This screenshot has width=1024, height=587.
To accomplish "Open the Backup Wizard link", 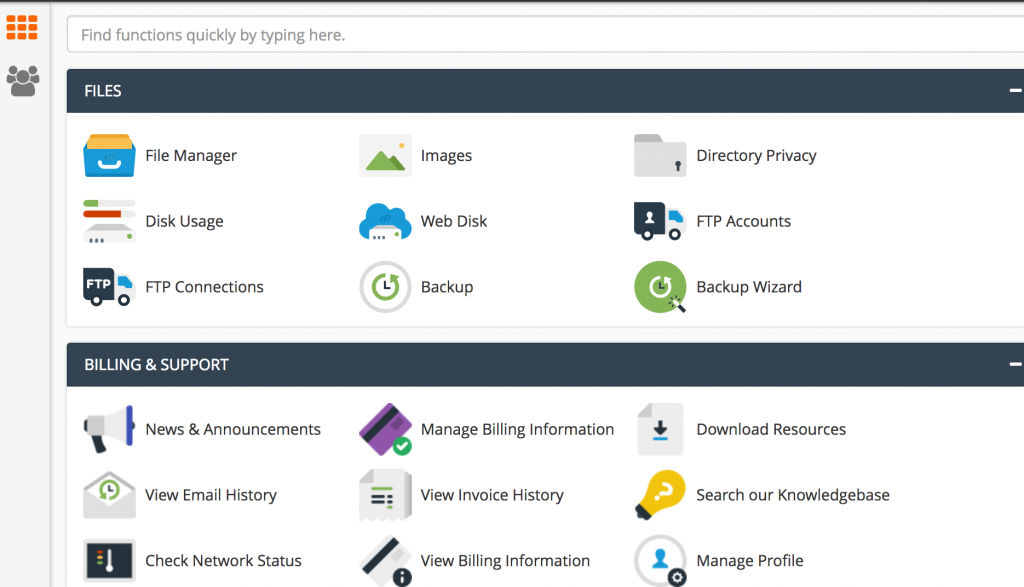I will pos(749,287).
